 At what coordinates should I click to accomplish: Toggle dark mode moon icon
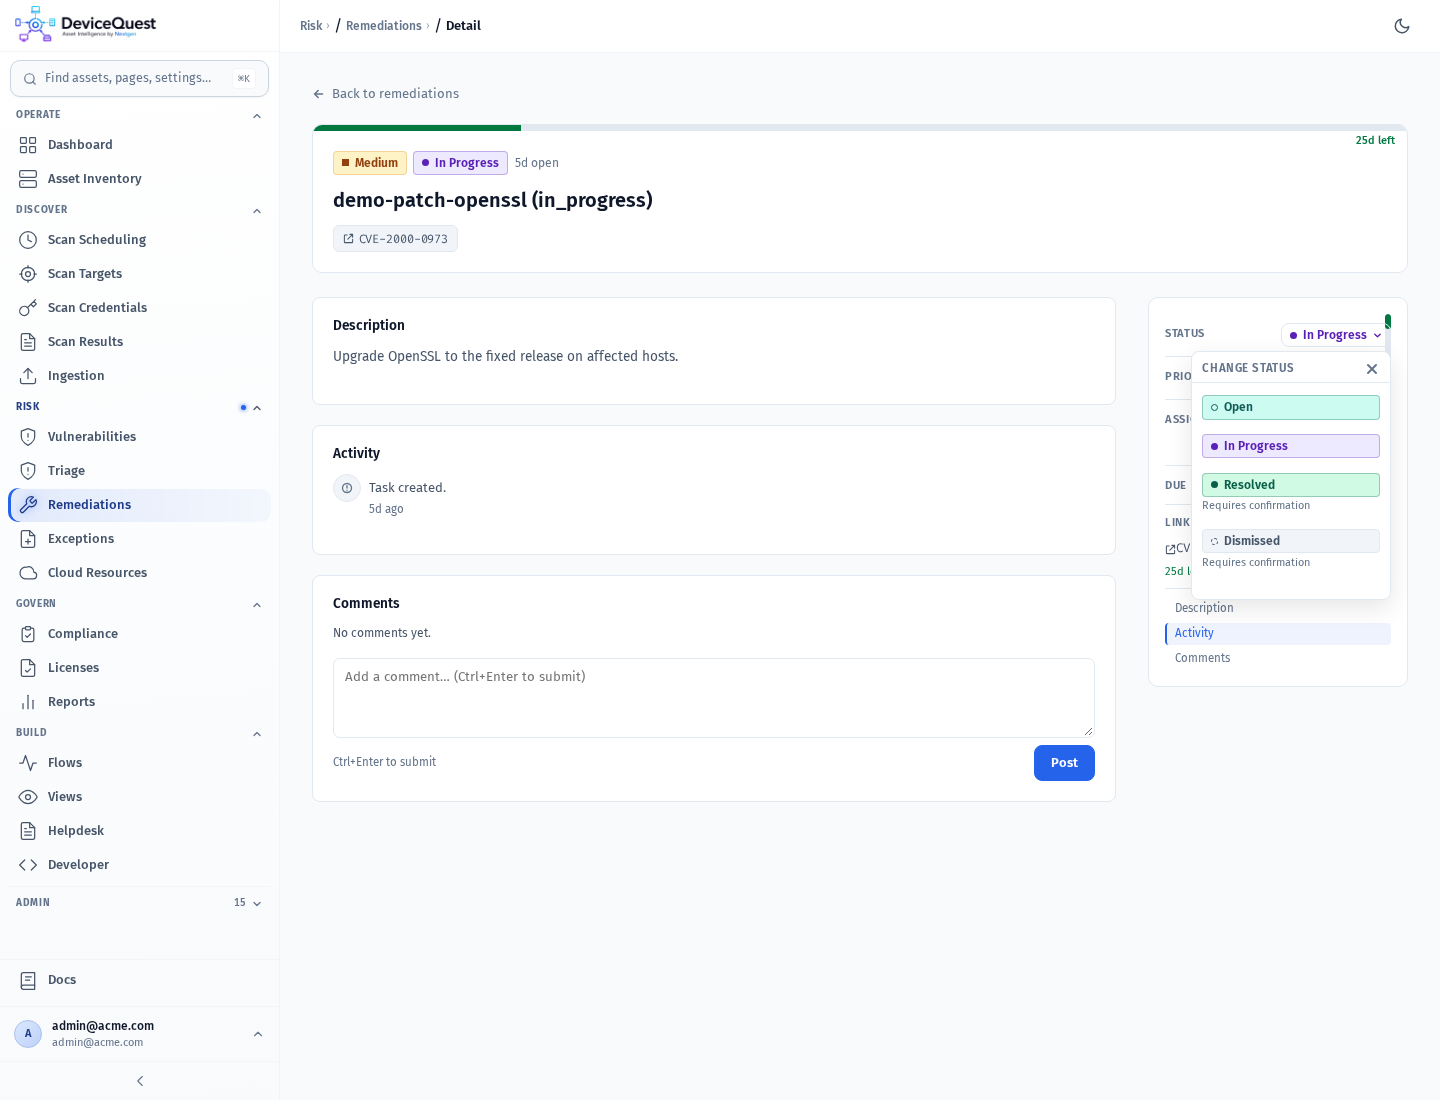[1402, 26]
